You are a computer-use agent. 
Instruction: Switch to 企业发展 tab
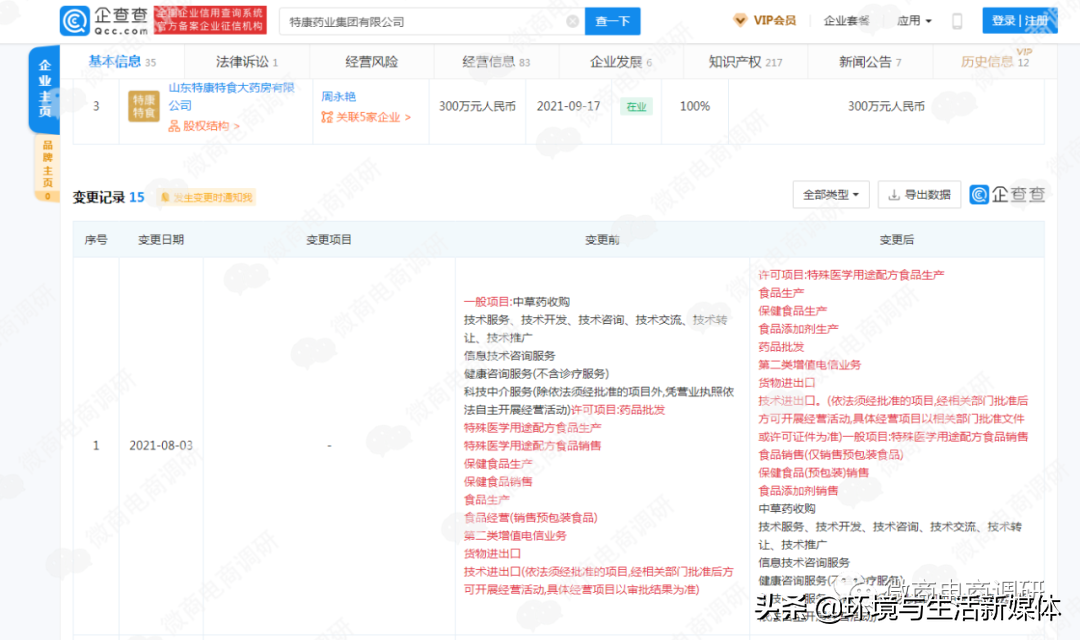pyautogui.click(x=621, y=61)
